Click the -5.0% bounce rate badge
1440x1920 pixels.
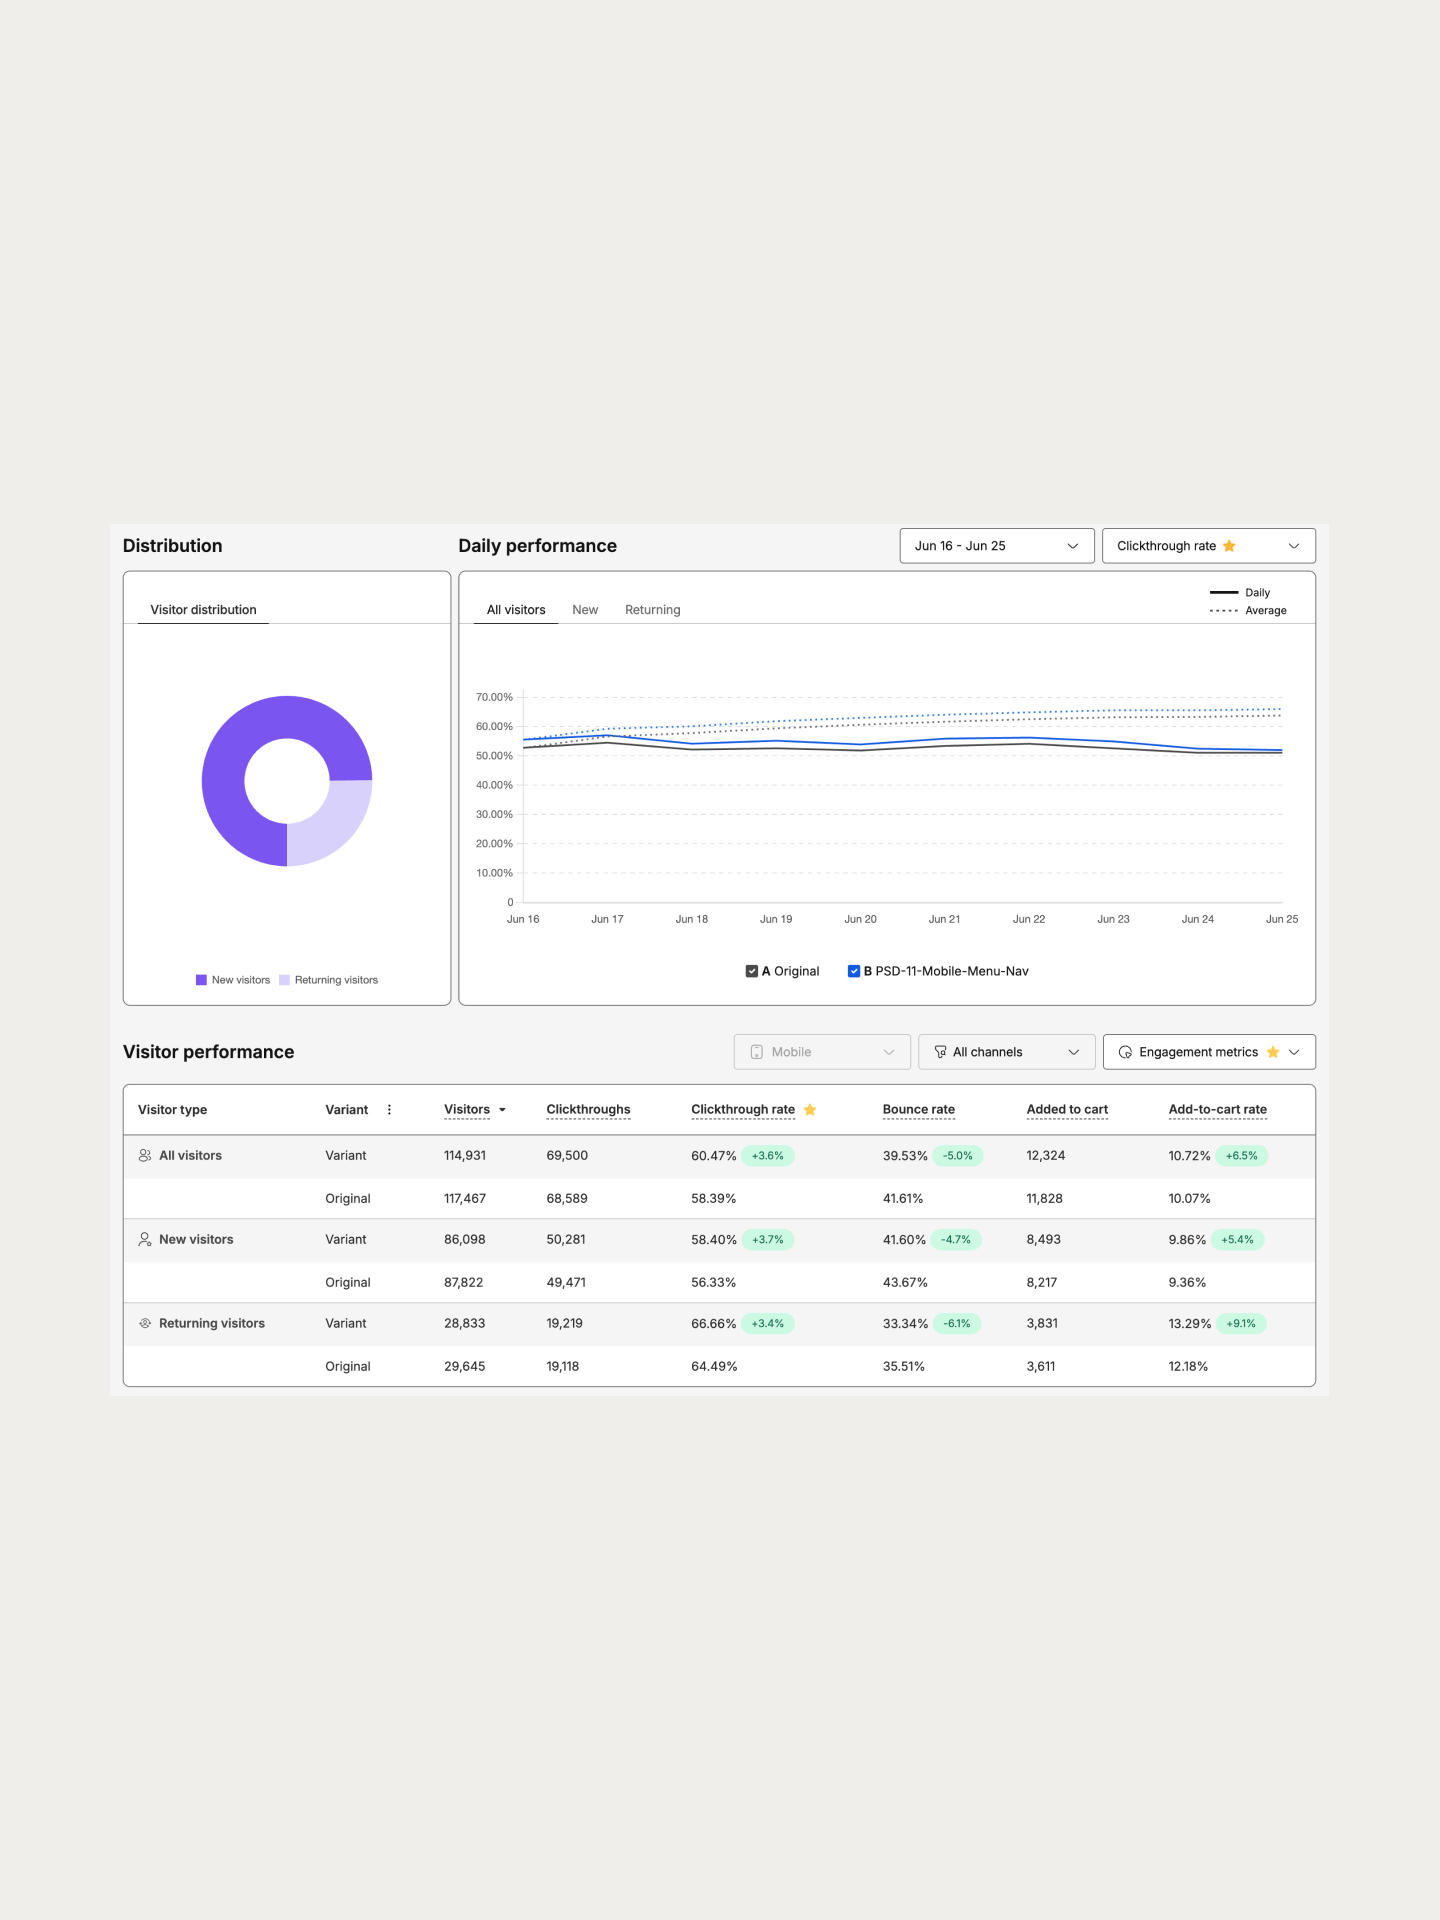(x=957, y=1156)
